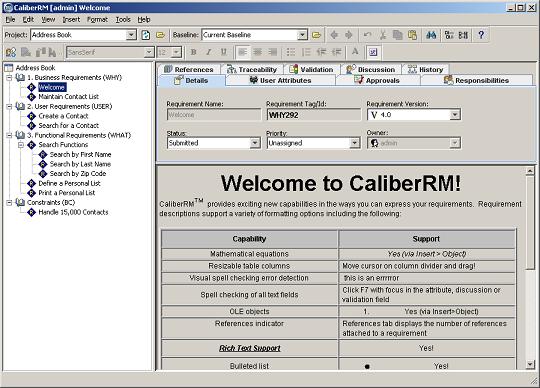Select Print a Personal List requirement

click(67, 193)
